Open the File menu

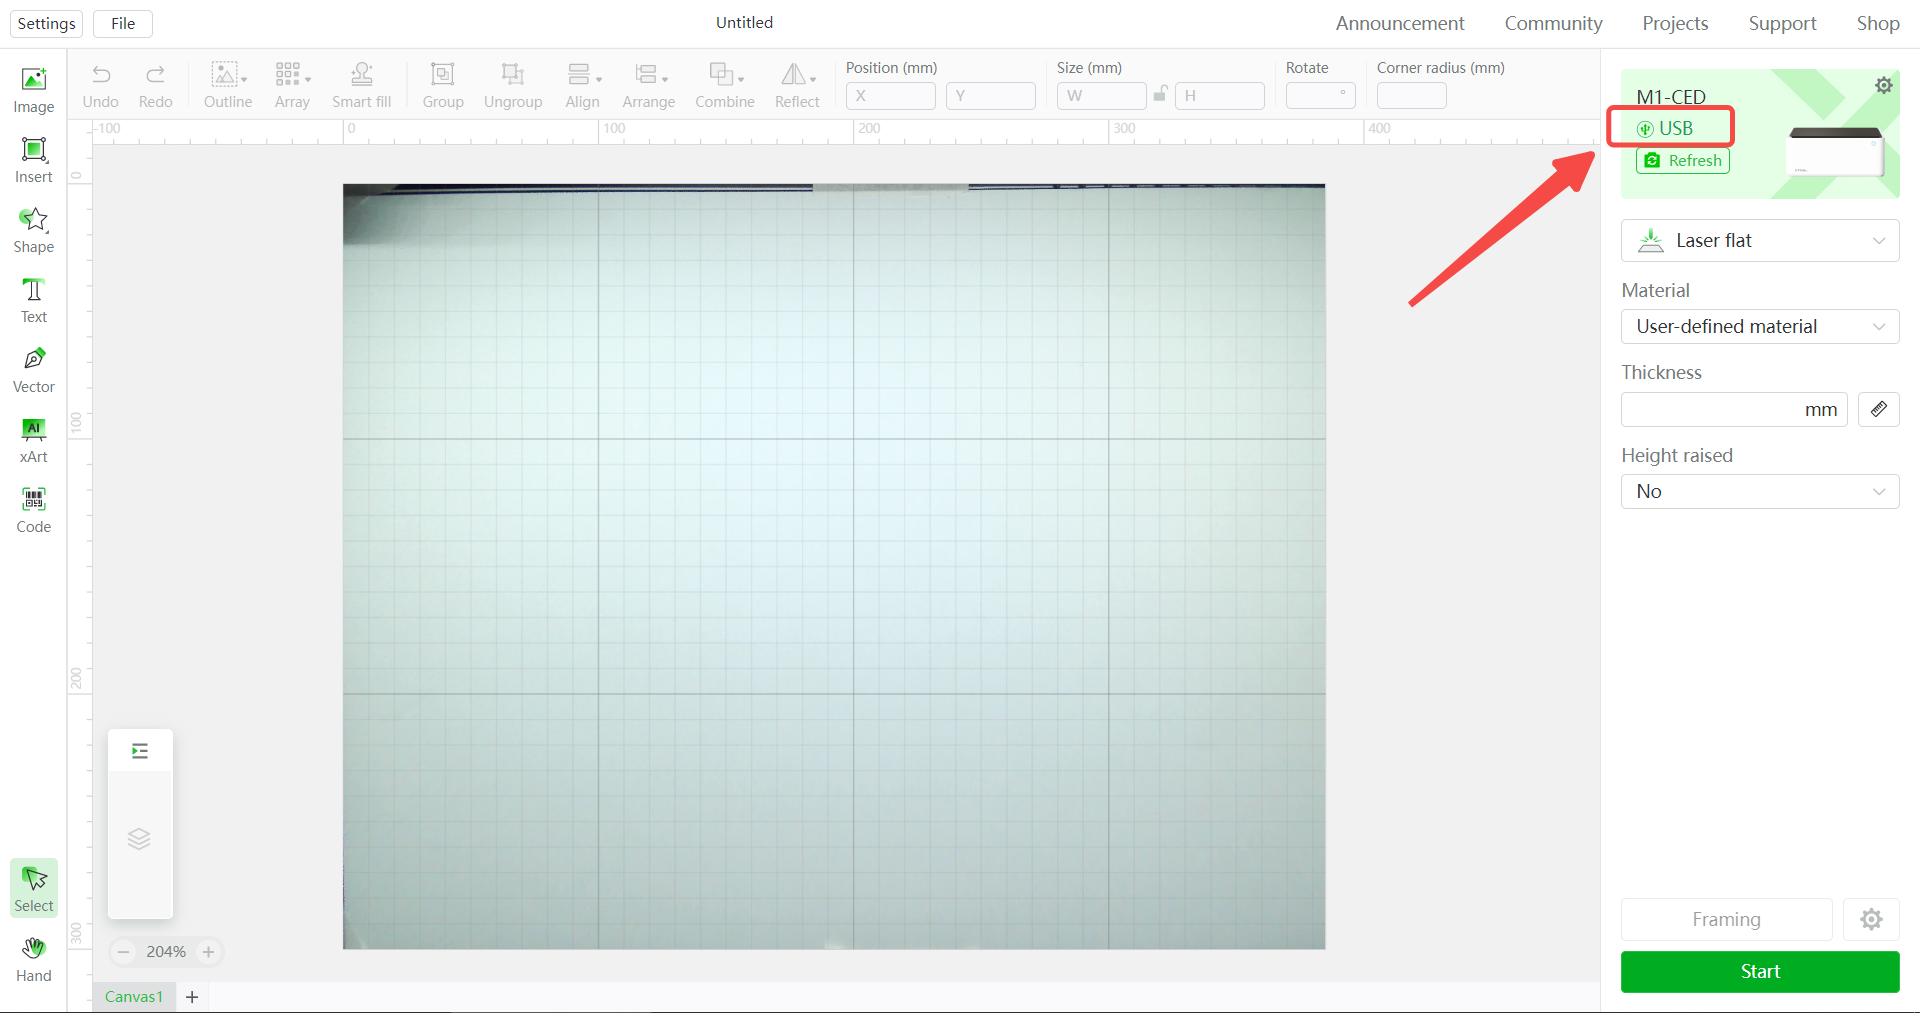pyautogui.click(x=122, y=23)
